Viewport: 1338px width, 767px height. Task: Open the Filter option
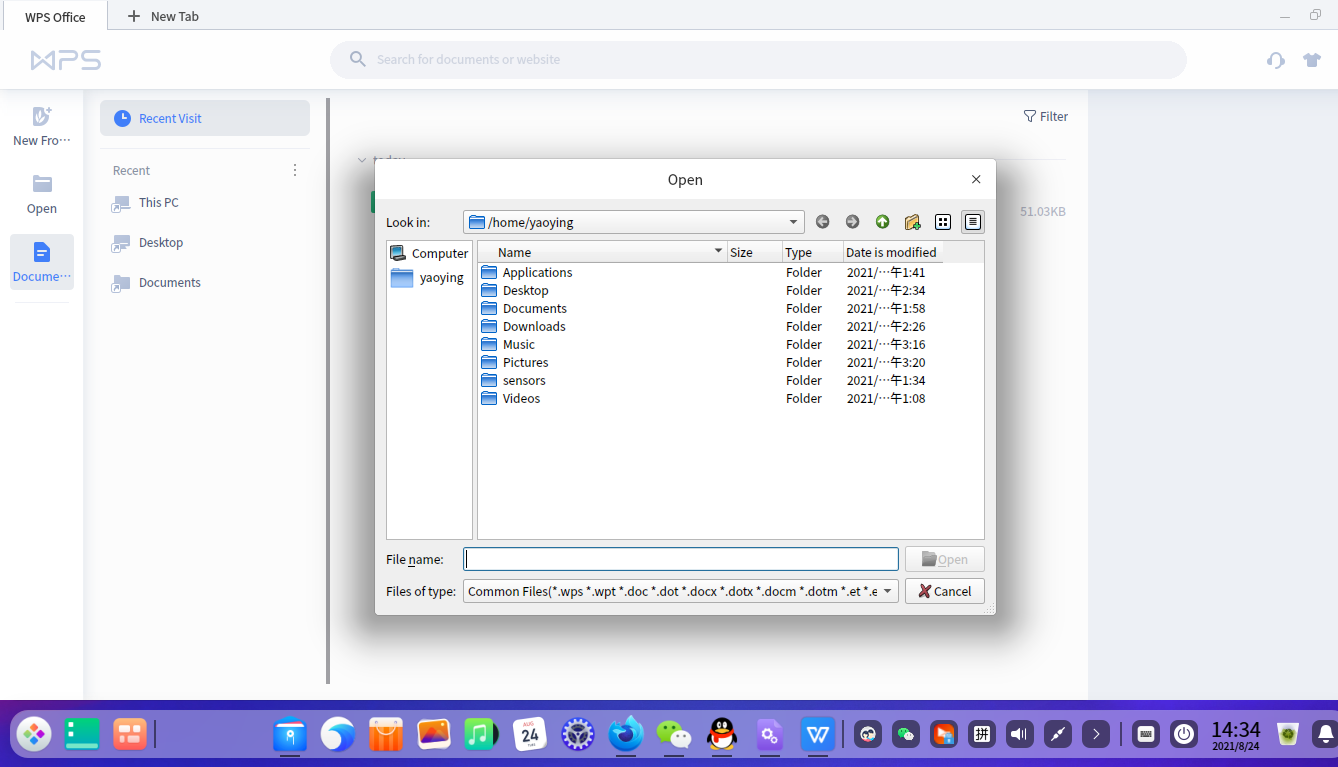coord(1045,117)
